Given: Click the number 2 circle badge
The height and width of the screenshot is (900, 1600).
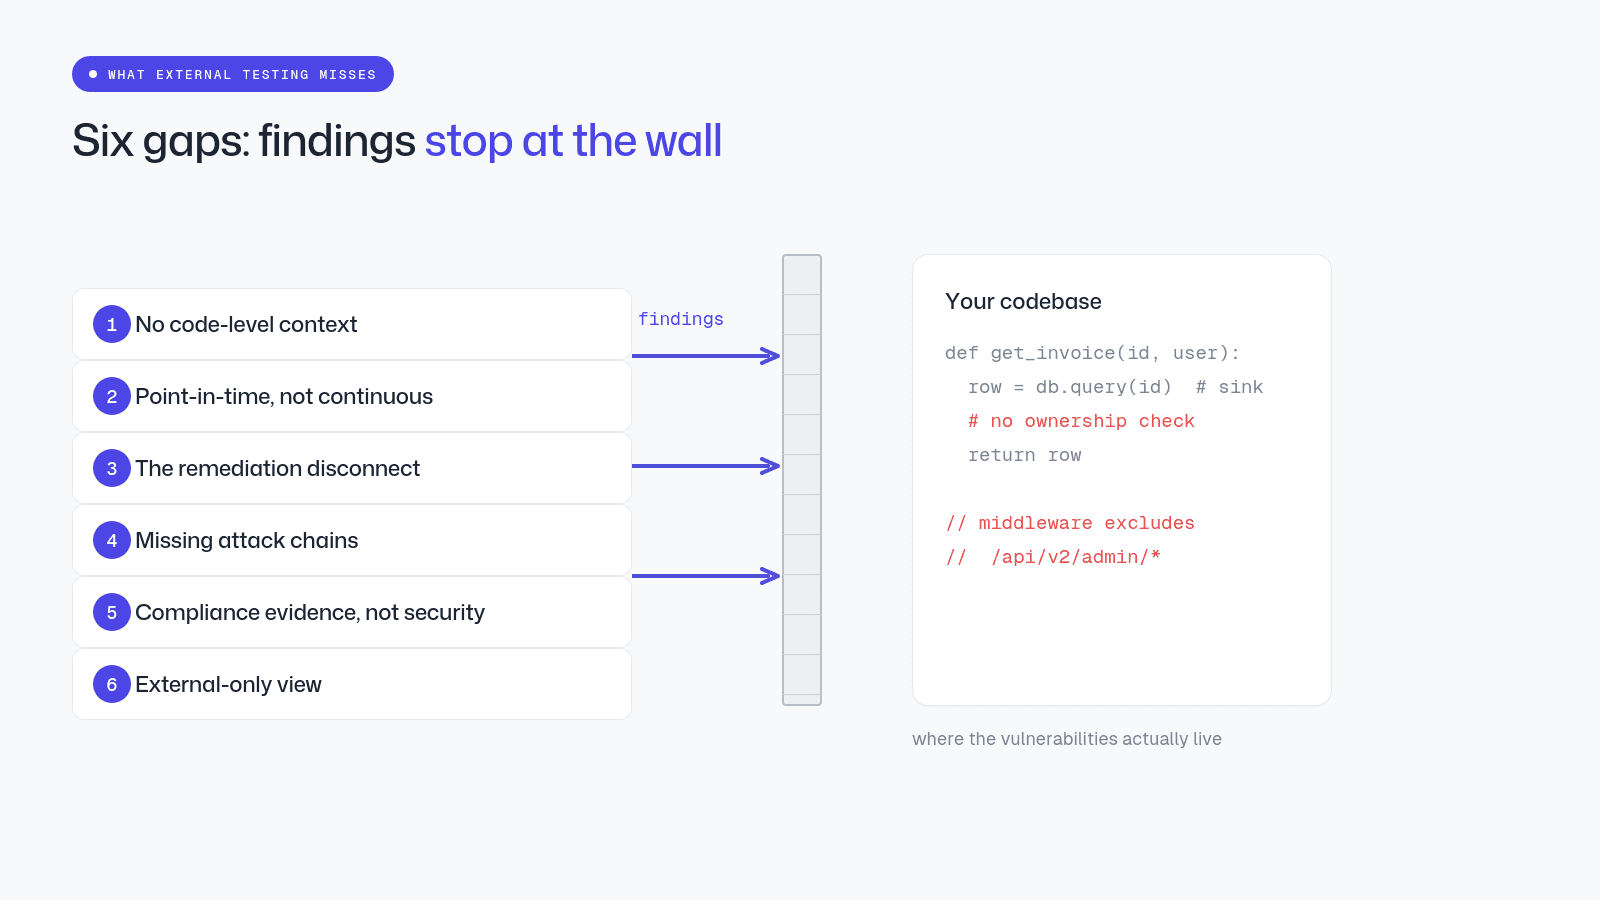Looking at the screenshot, I should (x=112, y=396).
